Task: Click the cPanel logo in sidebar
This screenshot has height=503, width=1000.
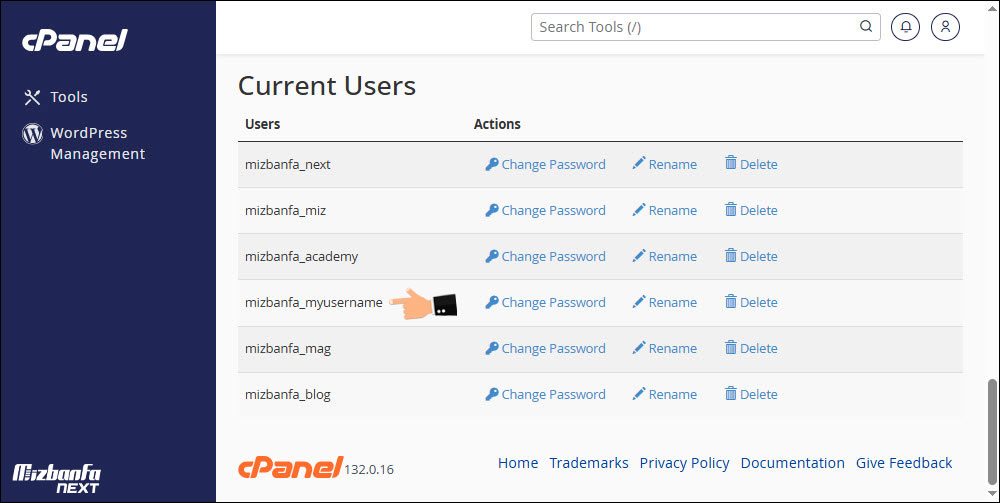Action: (x=75, y=40)
